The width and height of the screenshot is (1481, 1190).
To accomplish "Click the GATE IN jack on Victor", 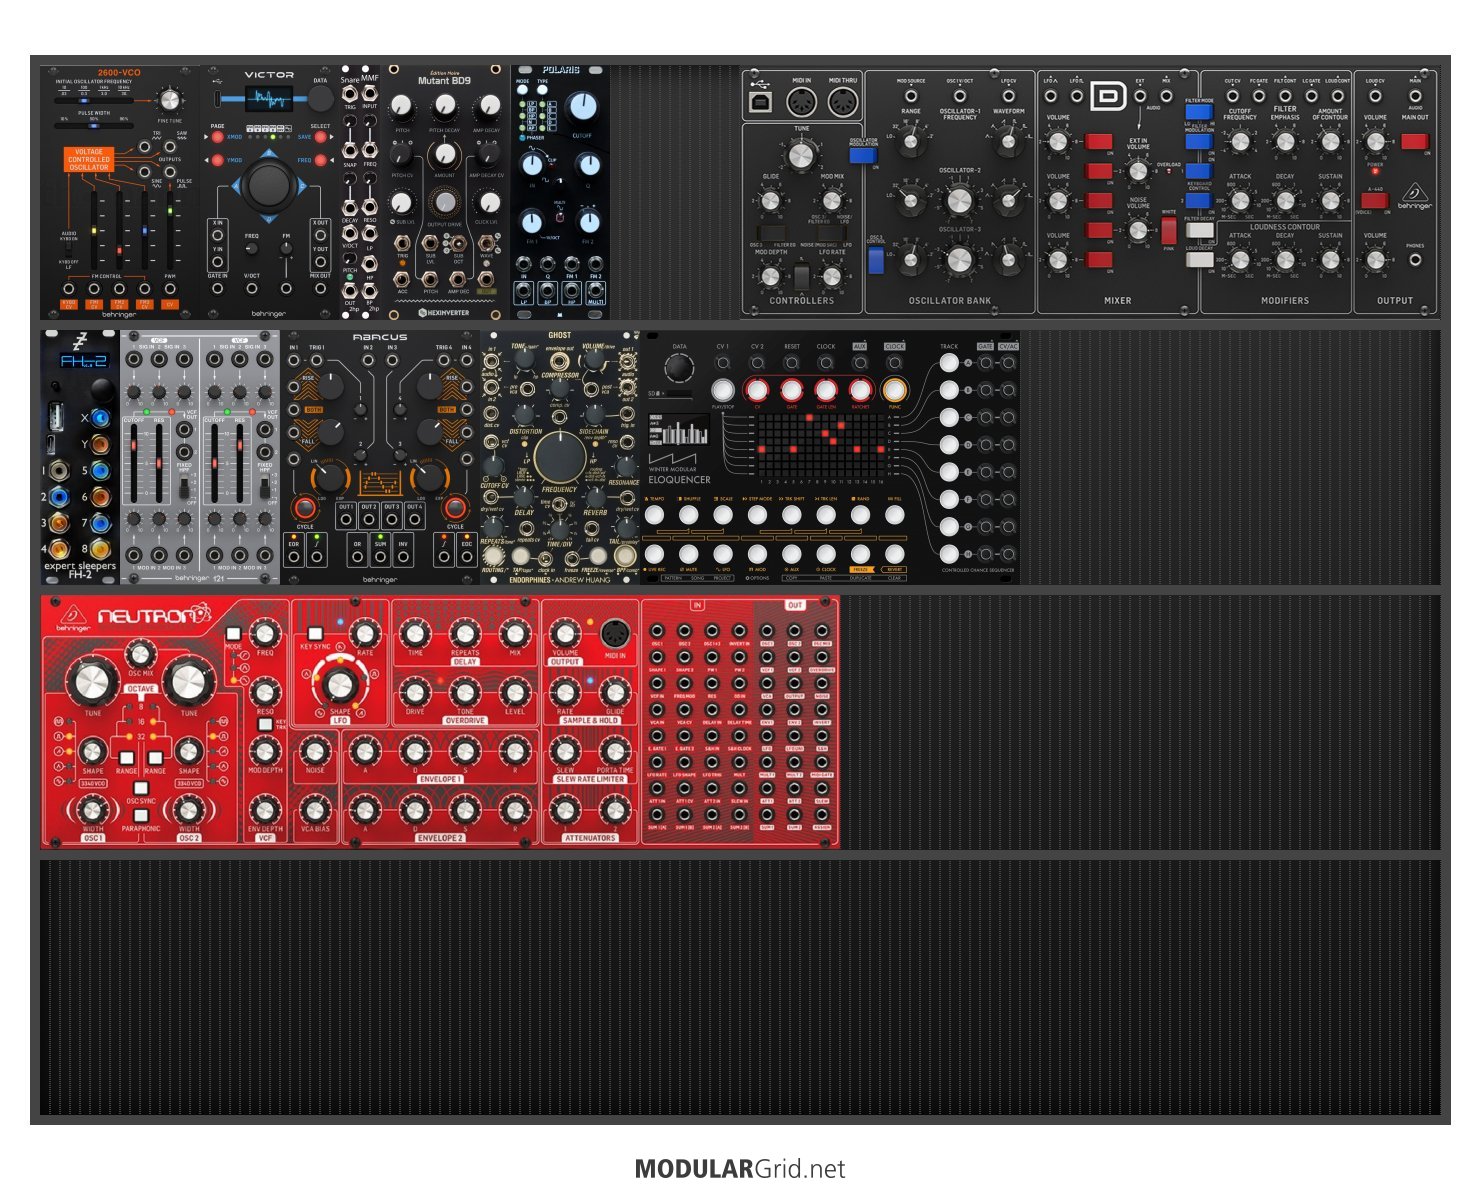I will point(218,288).
